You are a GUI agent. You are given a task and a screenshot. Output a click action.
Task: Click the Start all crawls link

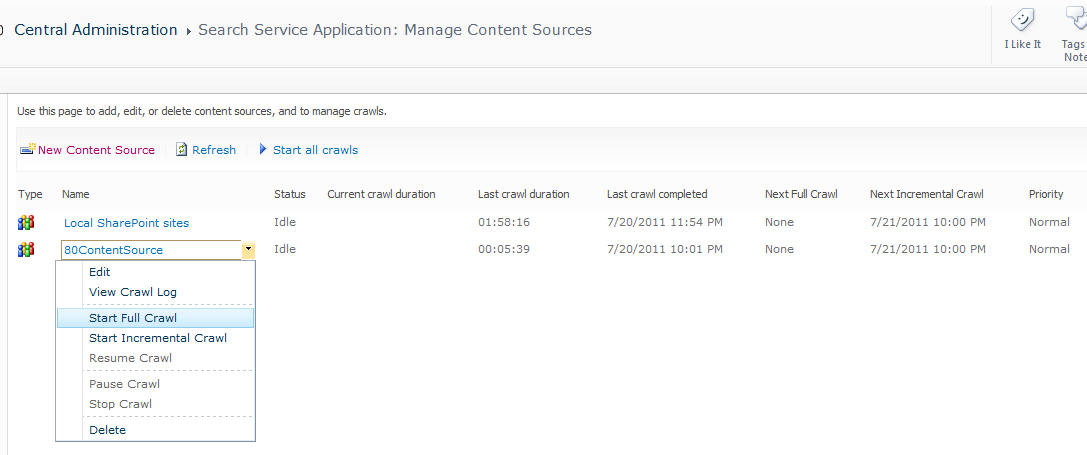315,150
